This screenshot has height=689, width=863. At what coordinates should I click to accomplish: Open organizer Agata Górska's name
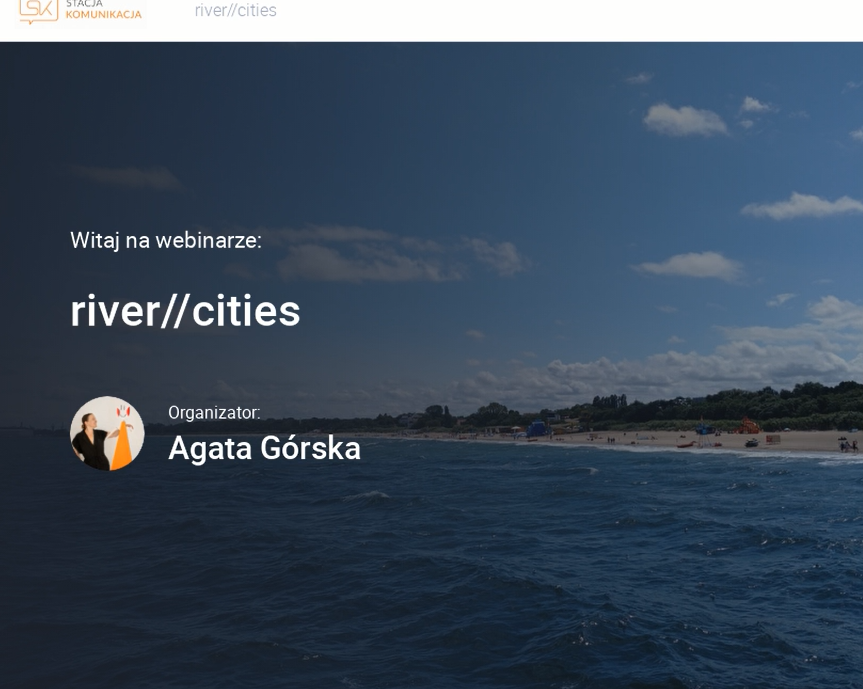pyautogui.click(x=264, y=448)
